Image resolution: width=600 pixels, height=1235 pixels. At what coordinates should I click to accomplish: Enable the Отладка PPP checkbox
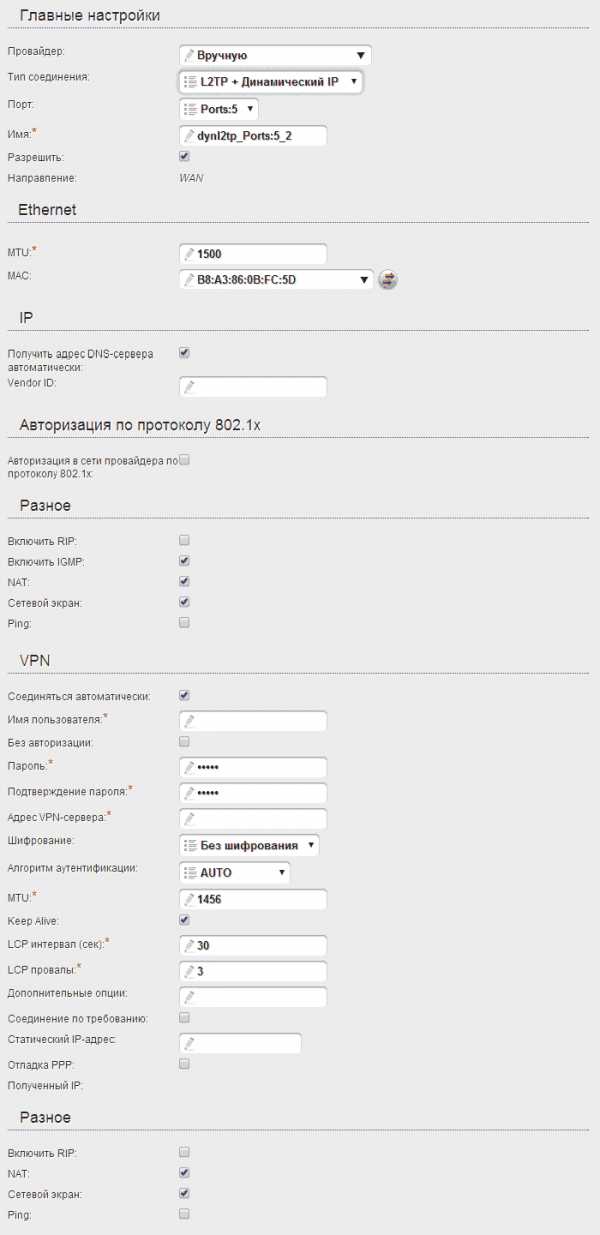(184, 1063)
